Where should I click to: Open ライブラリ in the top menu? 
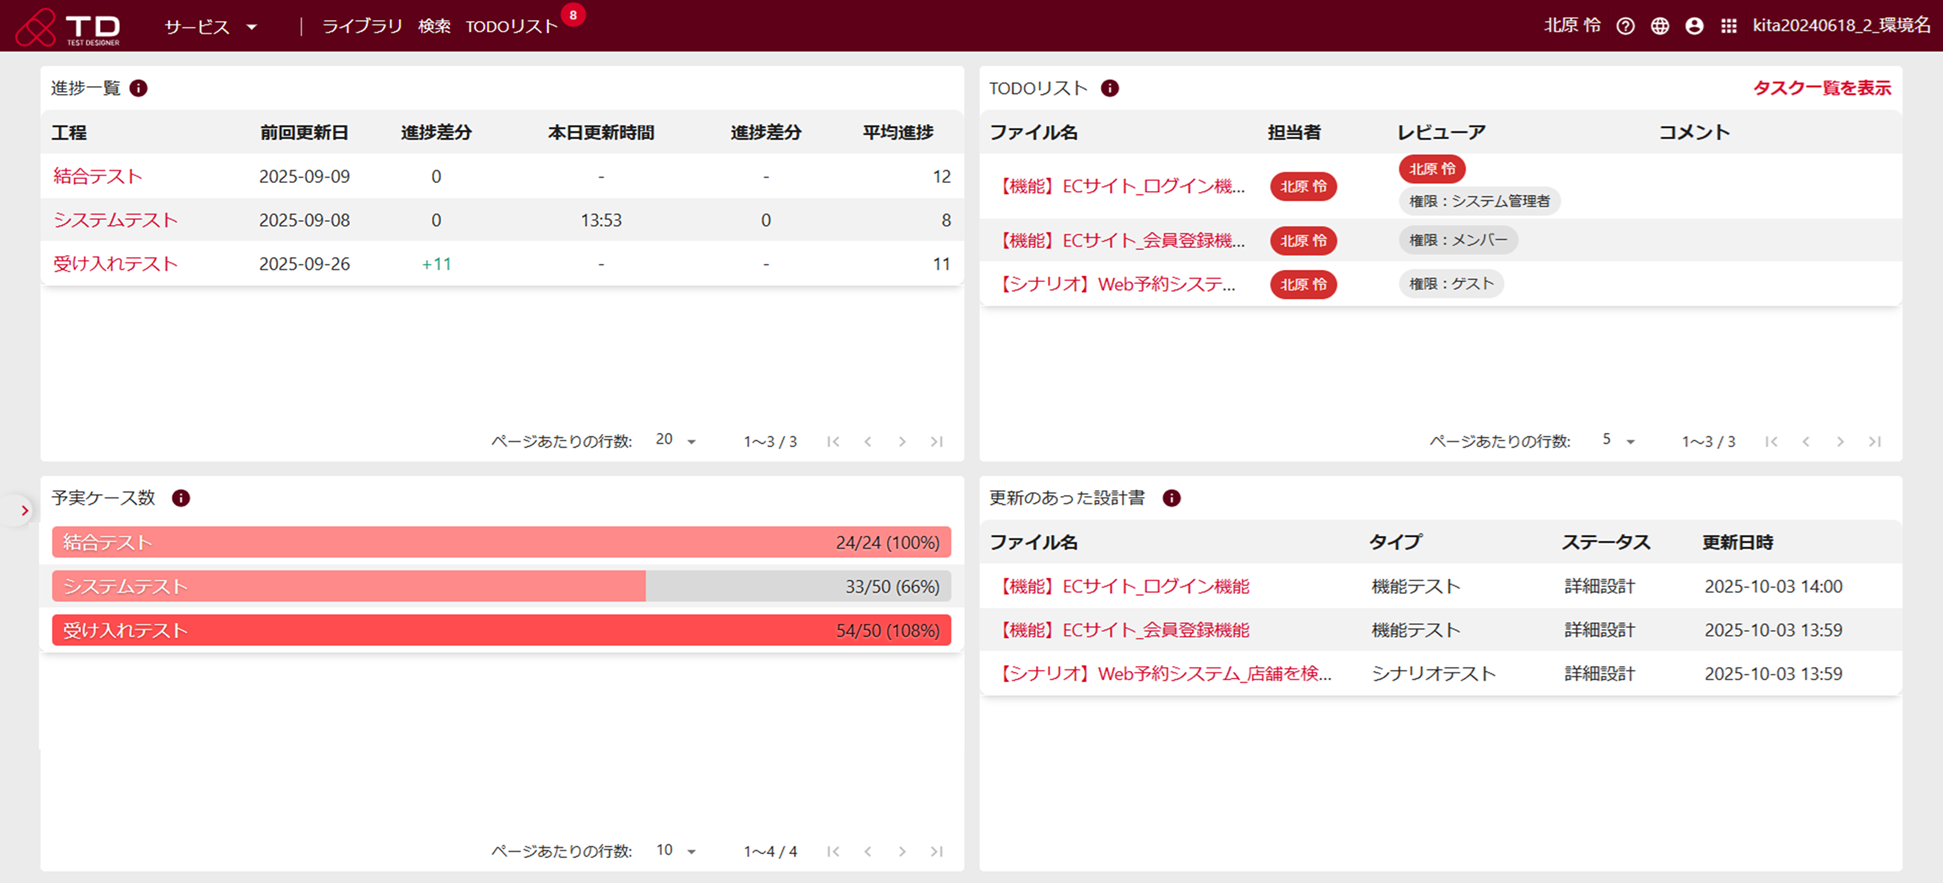pyautogui.click(x=361, y=26)
